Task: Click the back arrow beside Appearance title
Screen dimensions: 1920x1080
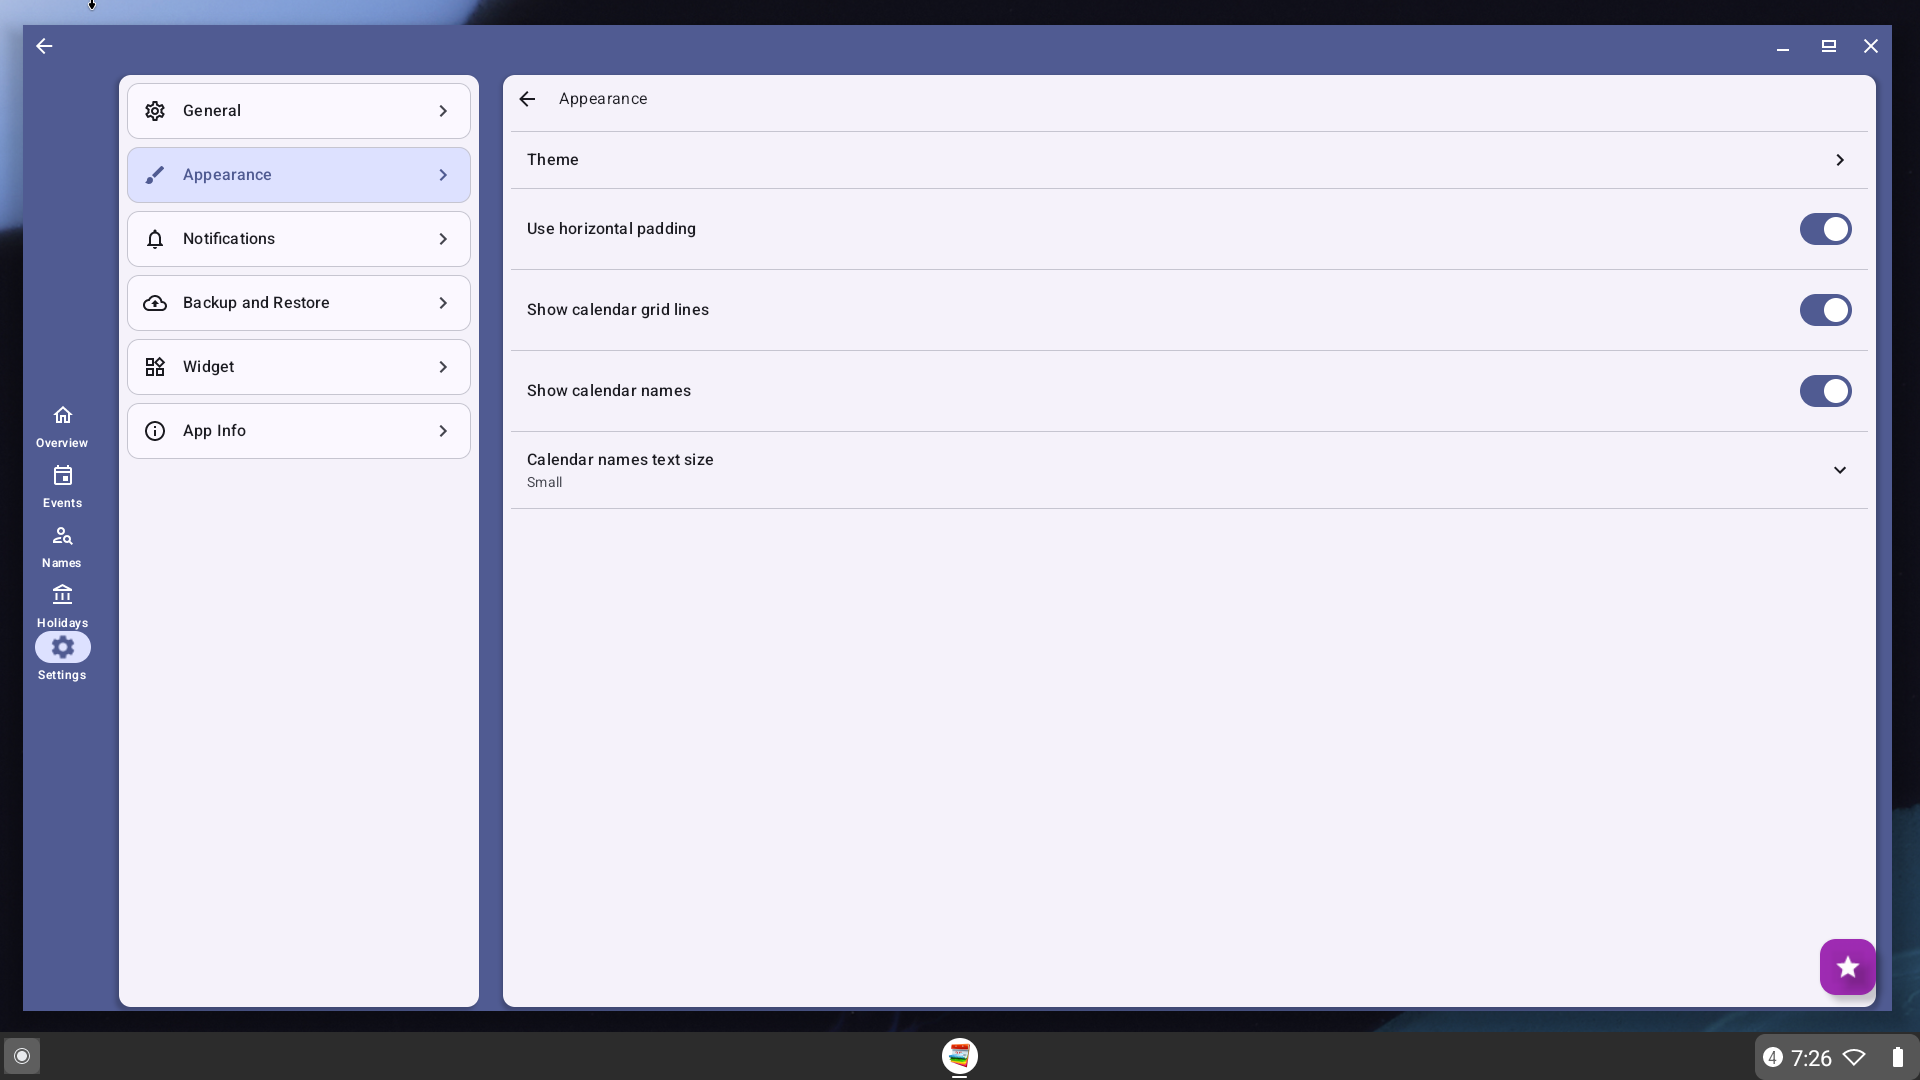Action: pyautogui.click(x=527, y=99)
